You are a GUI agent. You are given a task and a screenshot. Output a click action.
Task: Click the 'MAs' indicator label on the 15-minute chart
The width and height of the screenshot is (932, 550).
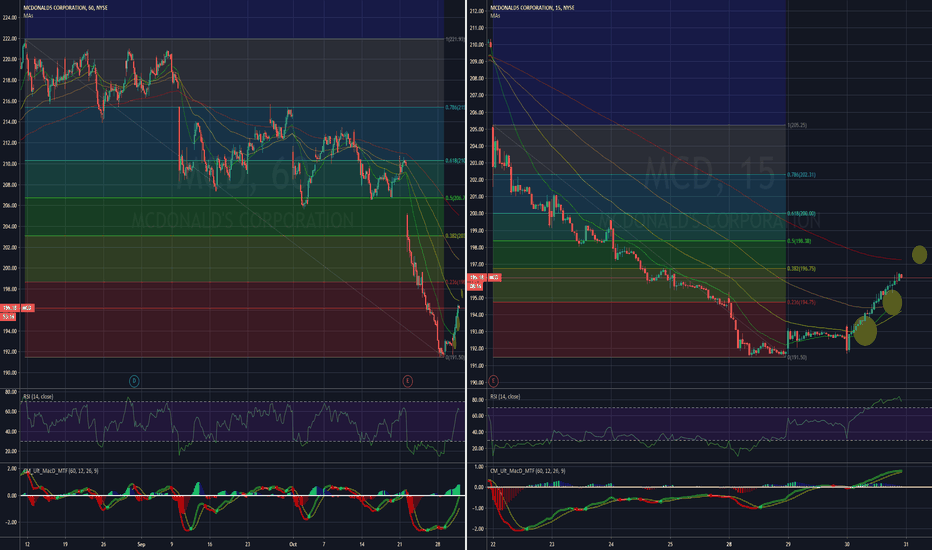click(x=495, y=16)
